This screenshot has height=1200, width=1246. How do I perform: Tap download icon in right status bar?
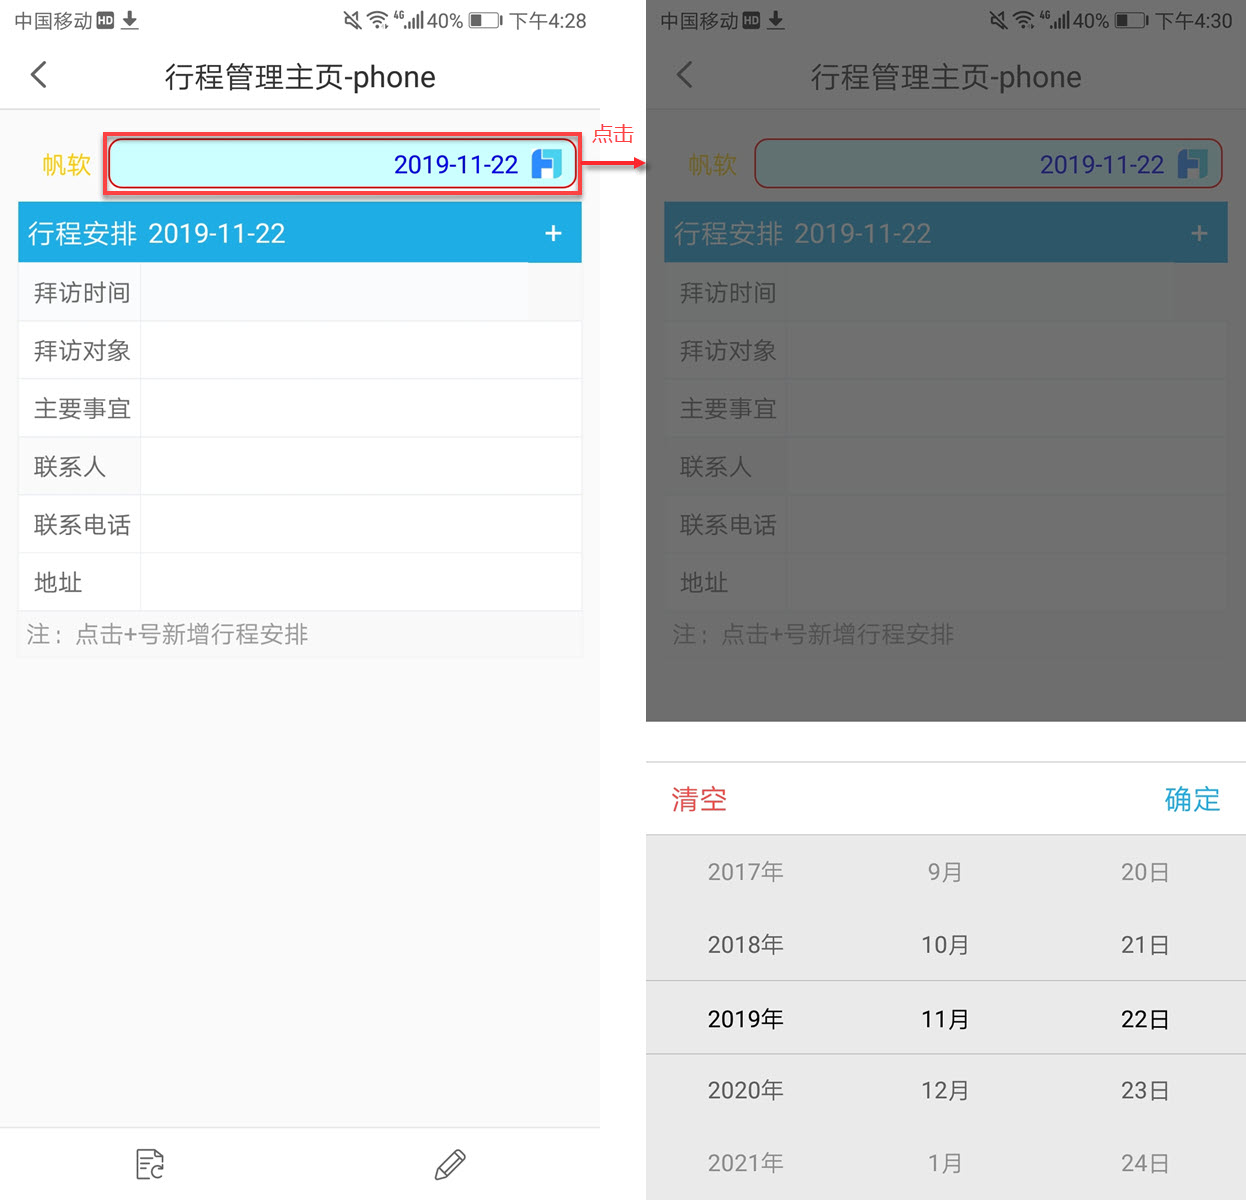coord(776,20)
